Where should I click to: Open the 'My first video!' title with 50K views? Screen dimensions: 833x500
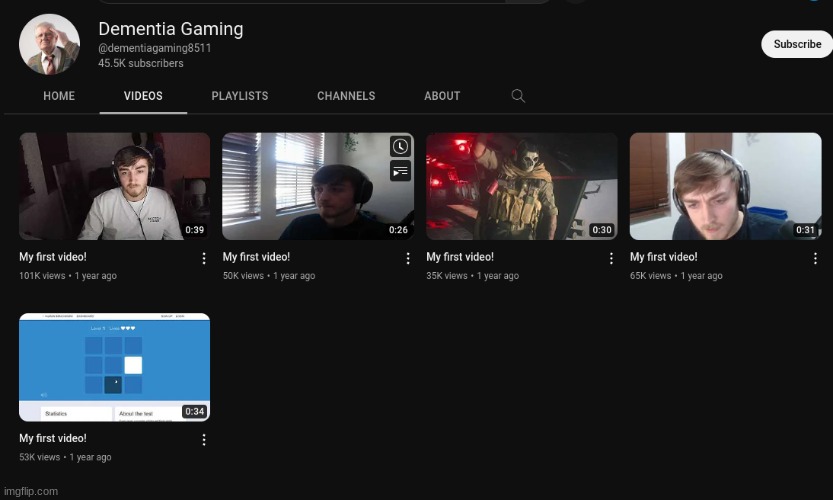click(256, 257)
